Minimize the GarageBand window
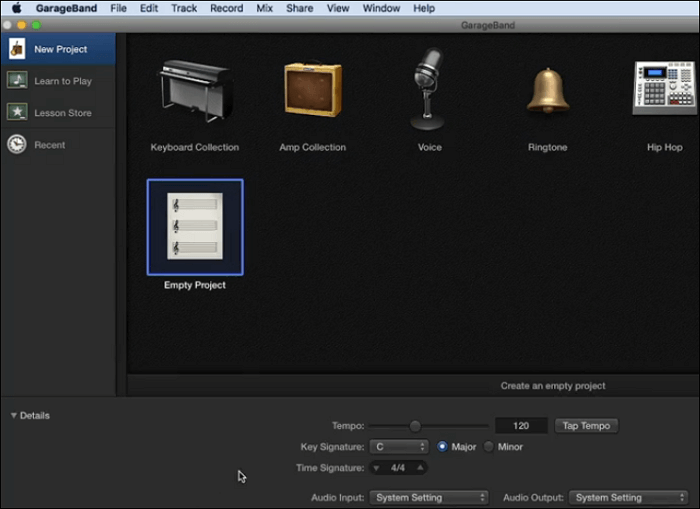This screenshot has width=700, height=509. (21, 25)
